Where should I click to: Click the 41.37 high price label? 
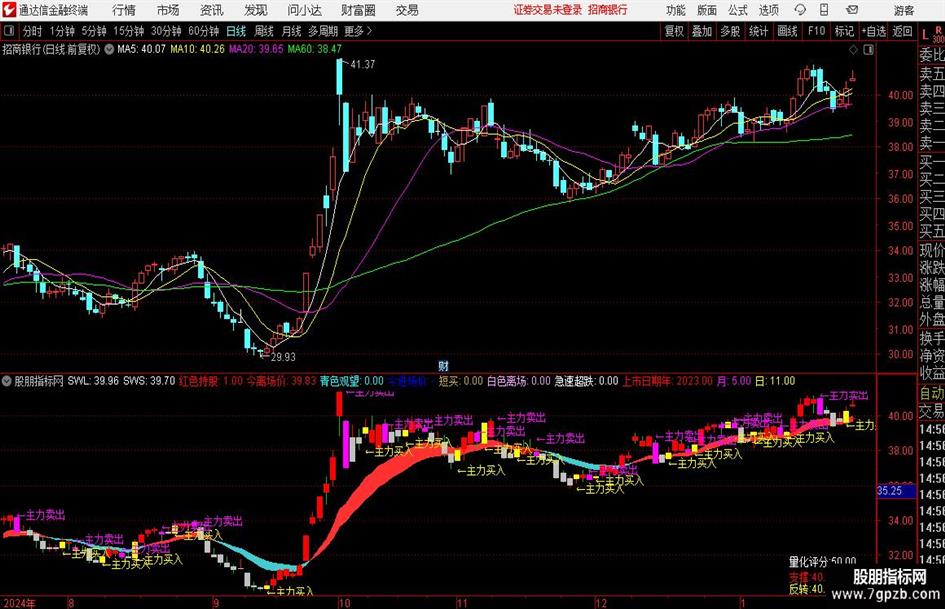point(362,64)
